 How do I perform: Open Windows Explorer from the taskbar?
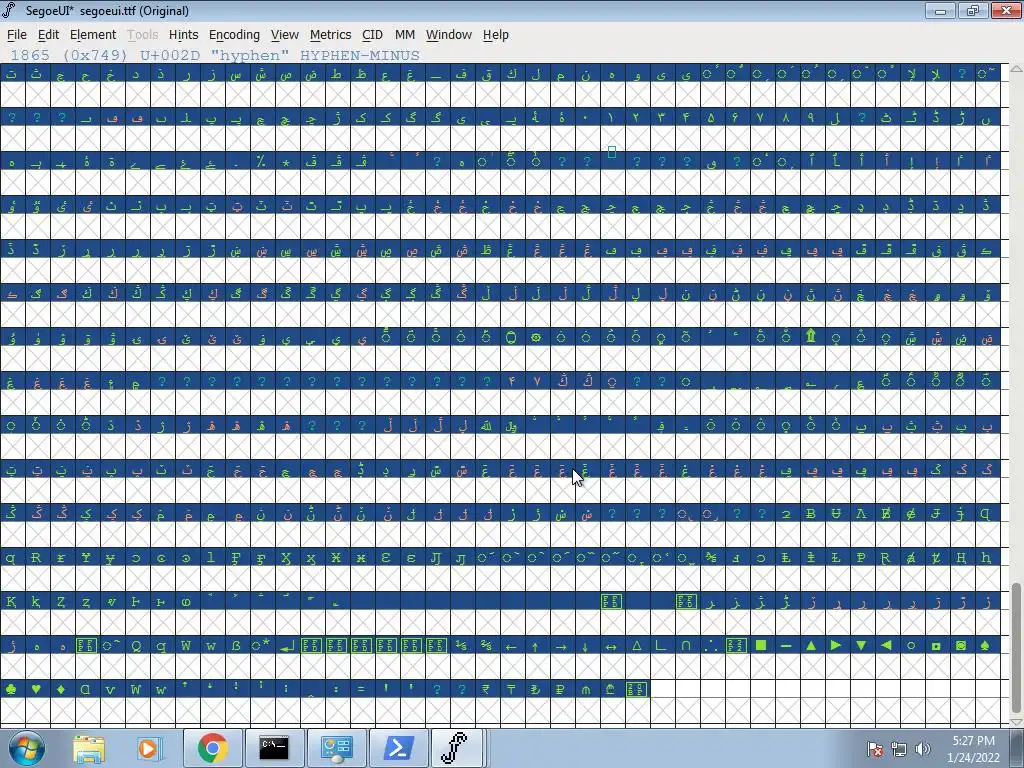(89, 748)
